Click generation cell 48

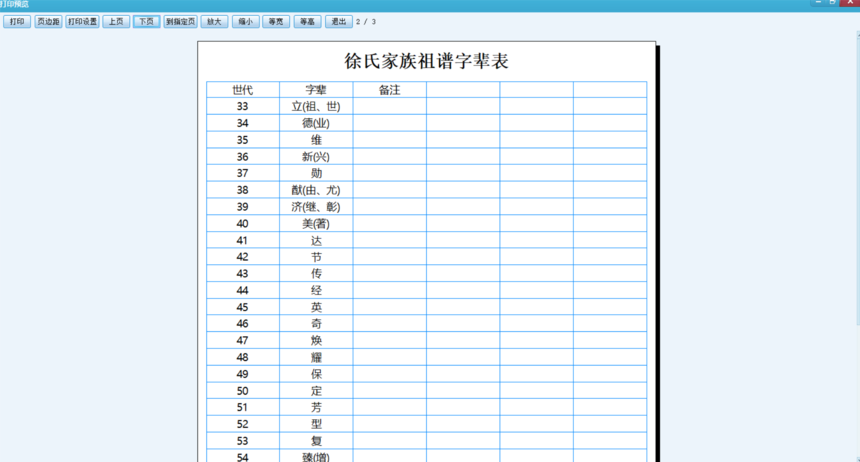[x=242, y=358]
